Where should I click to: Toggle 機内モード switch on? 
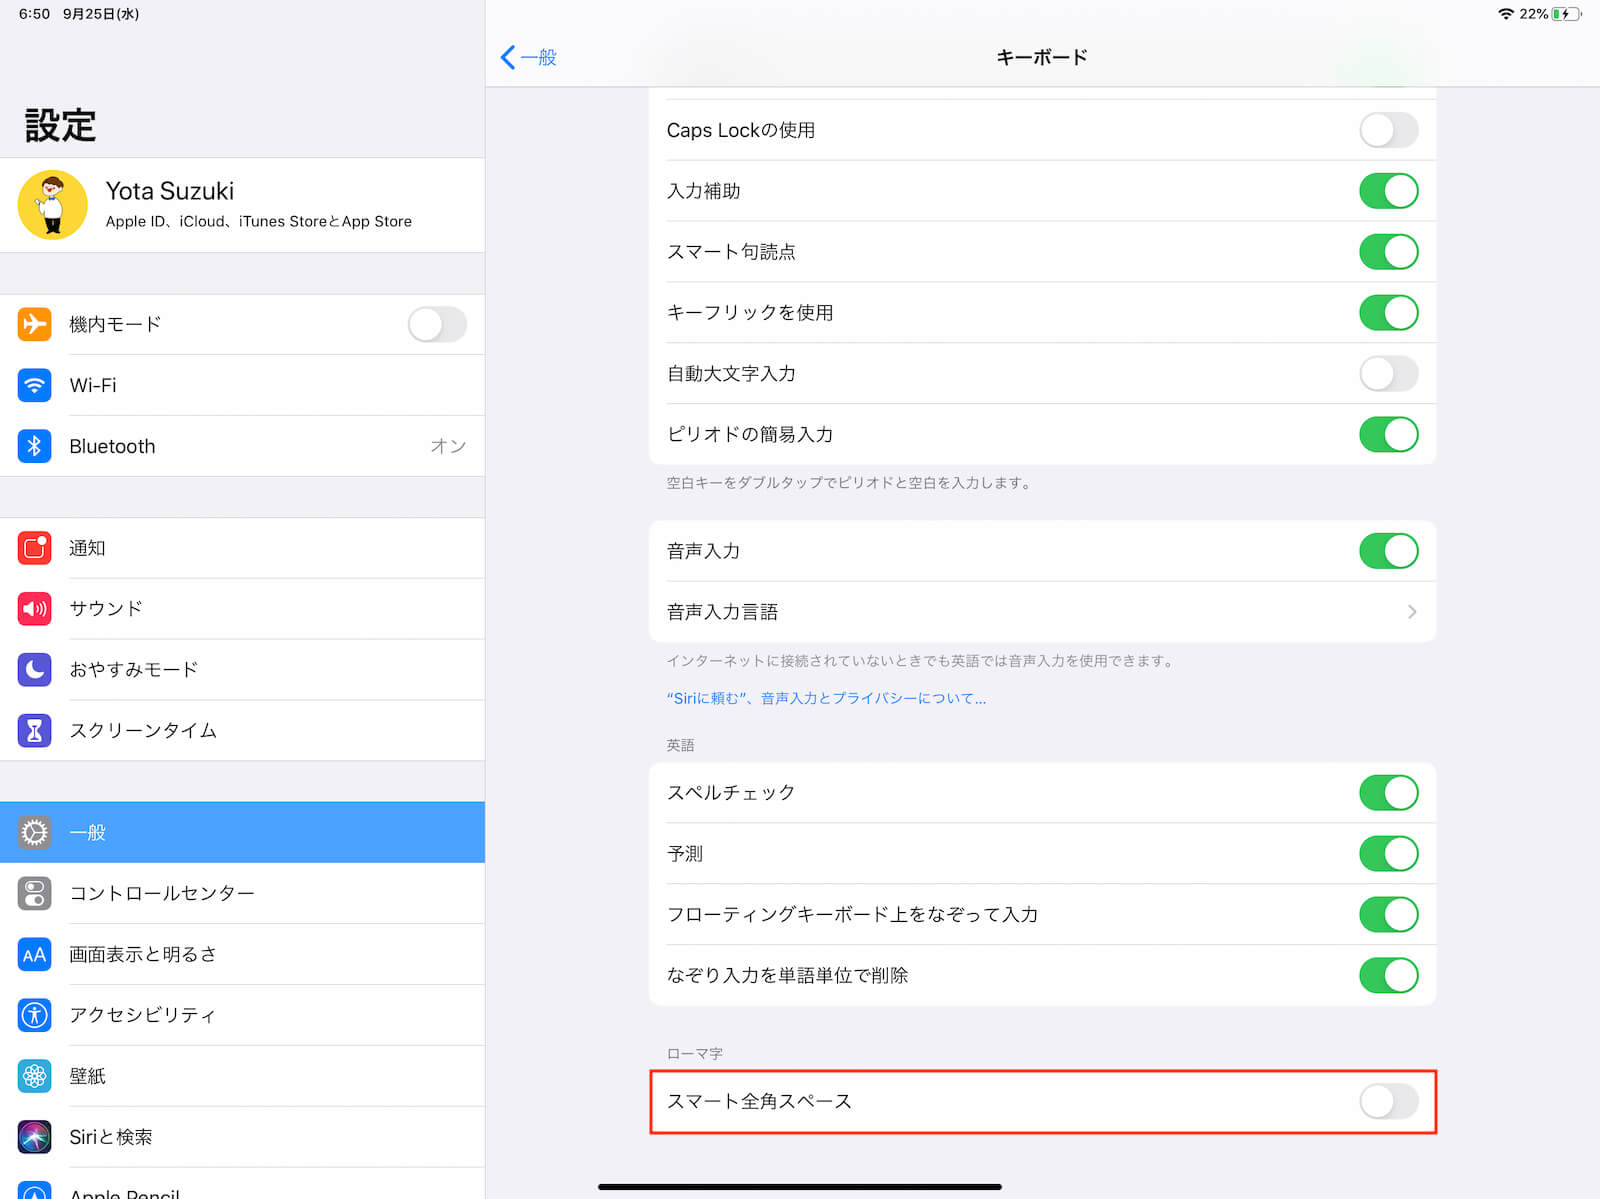point(437,324)
